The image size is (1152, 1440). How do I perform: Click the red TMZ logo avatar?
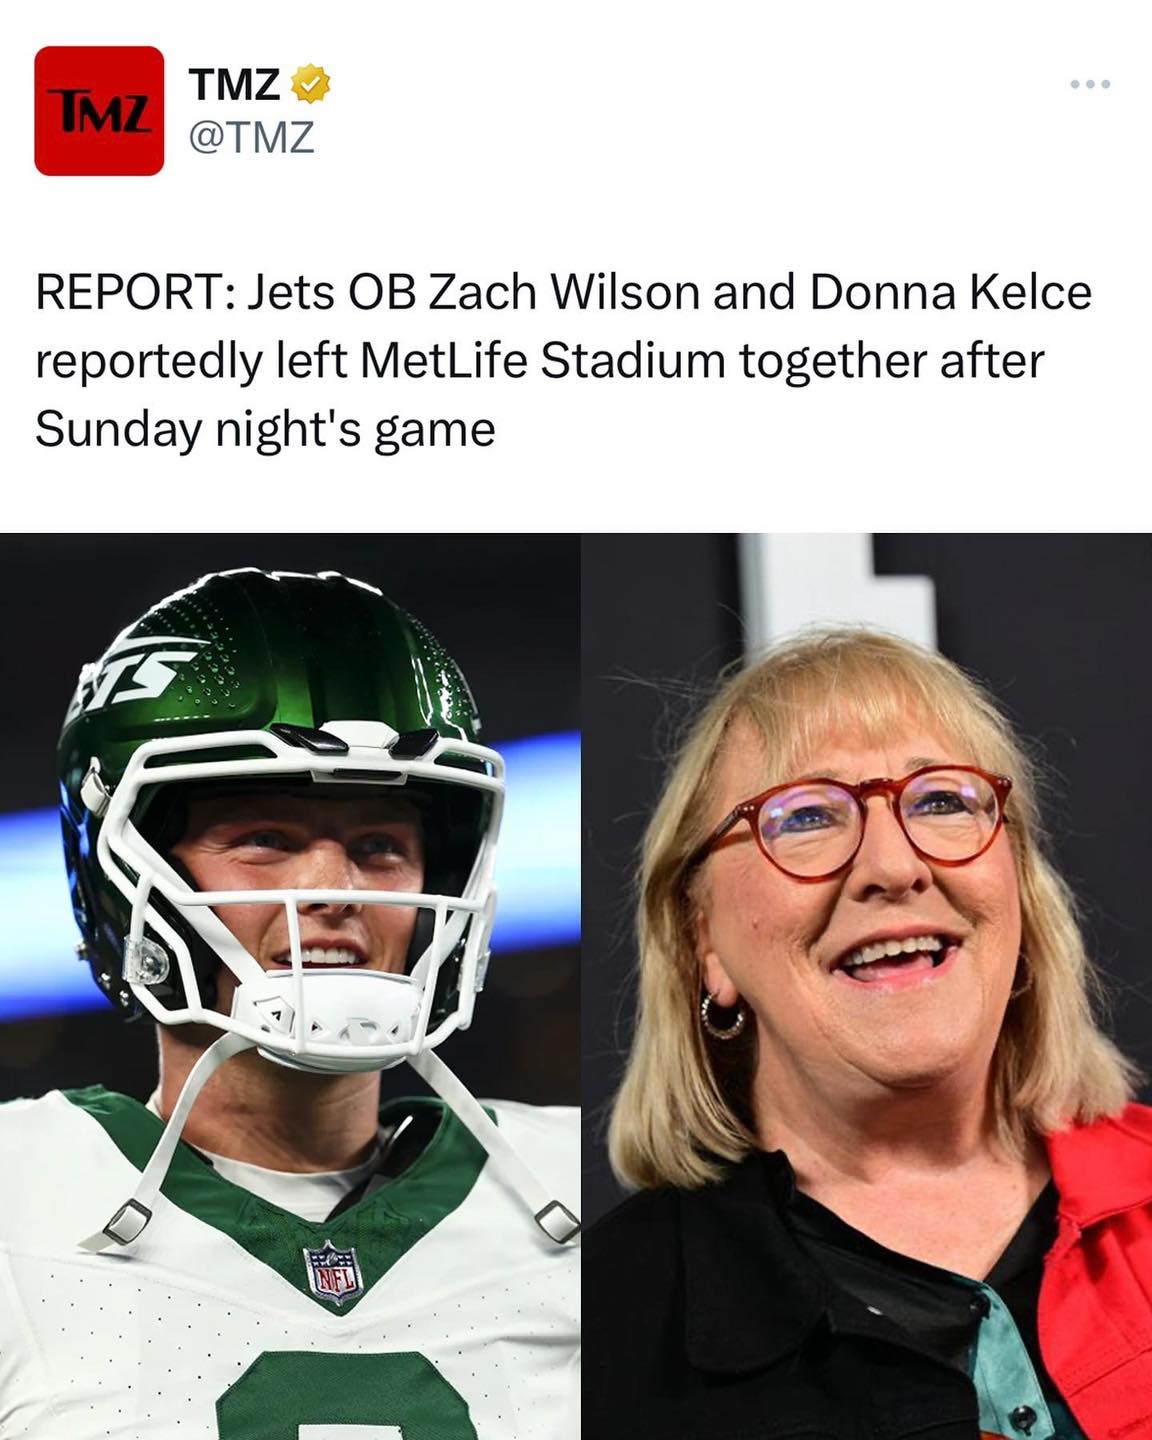click(99, 111)
